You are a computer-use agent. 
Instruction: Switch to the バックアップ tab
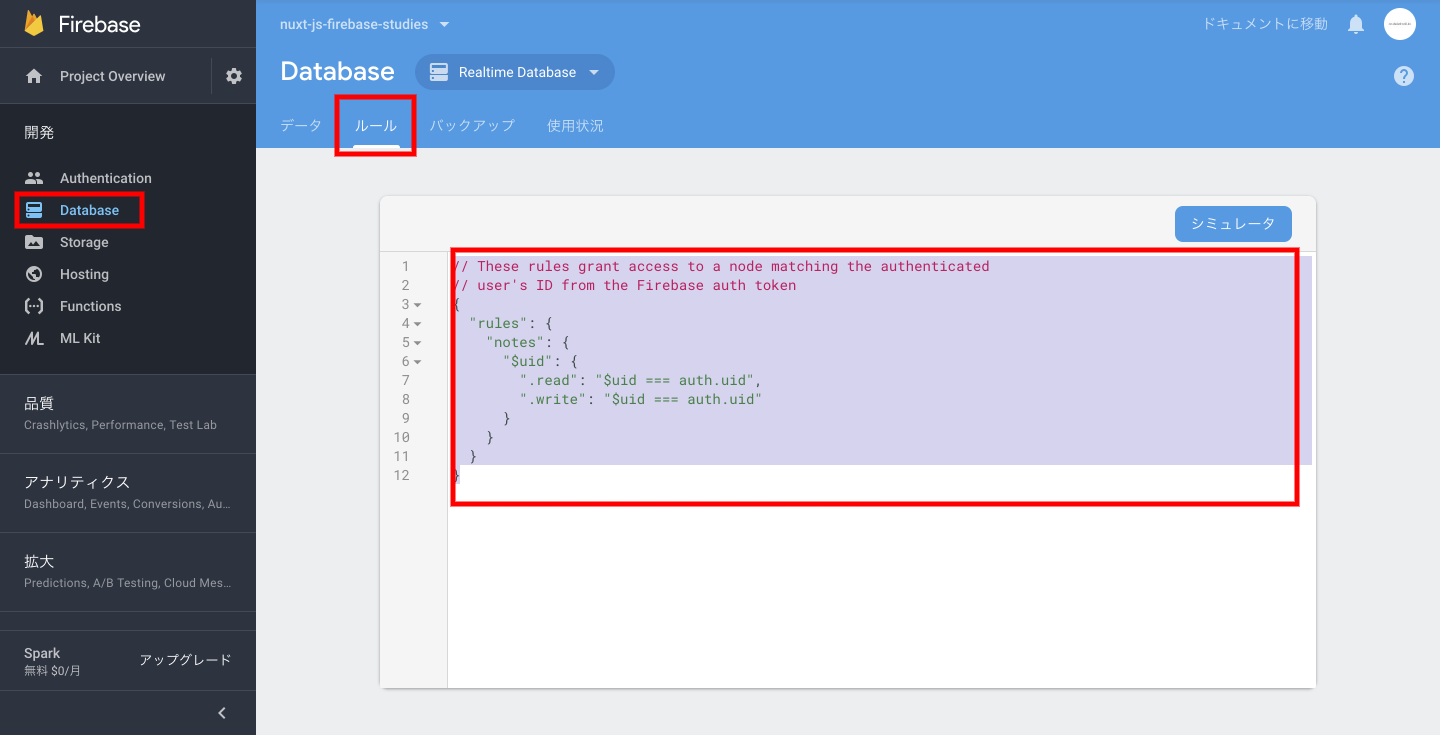click(472, 126)
